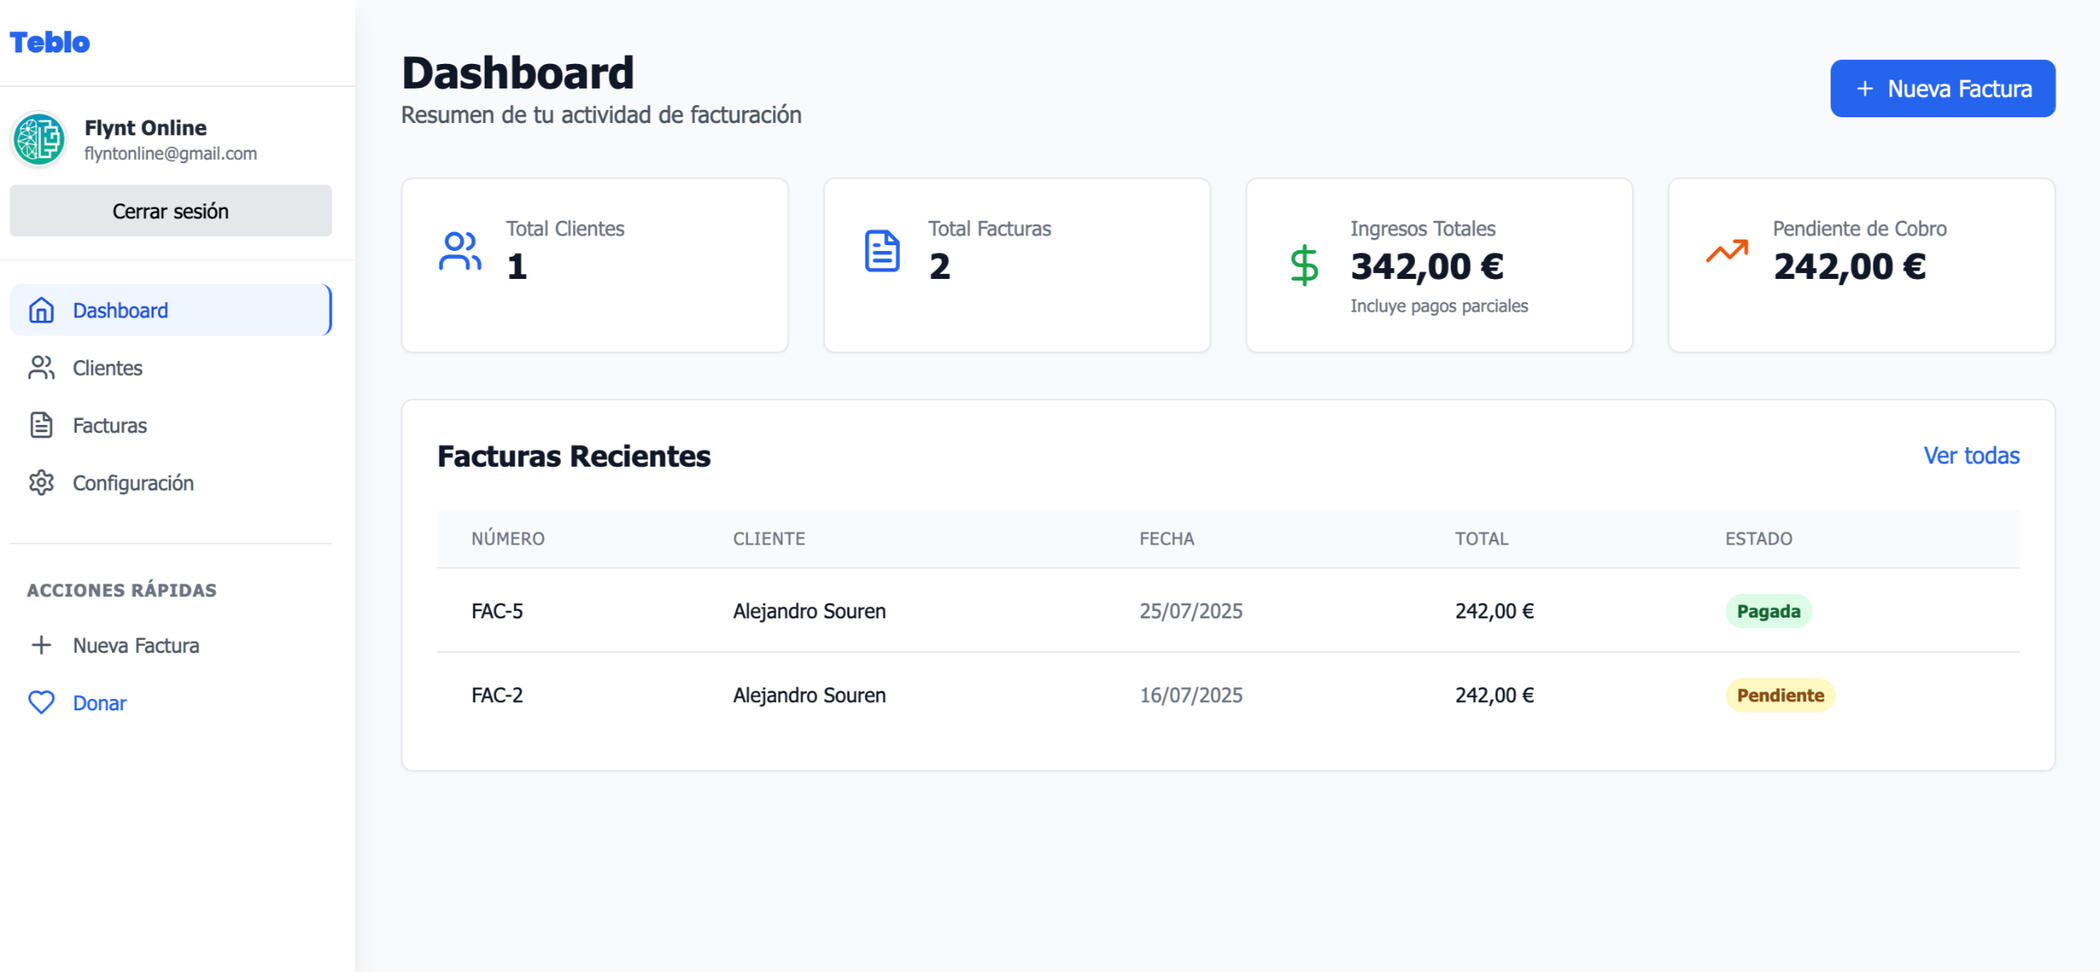Click the Configuración gear icon
Image resolution: width=2100 pixels, height=972 pixels.
click(x=41, y=483)
